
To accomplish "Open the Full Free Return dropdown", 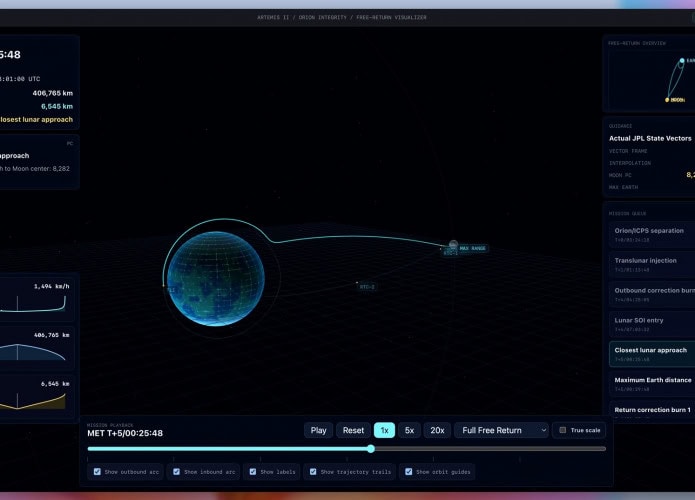I will tap(501, 430).
